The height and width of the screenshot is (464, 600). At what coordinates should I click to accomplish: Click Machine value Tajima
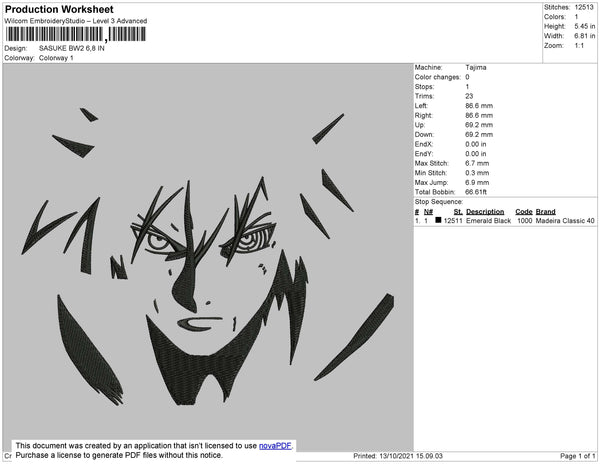point(476,67)
